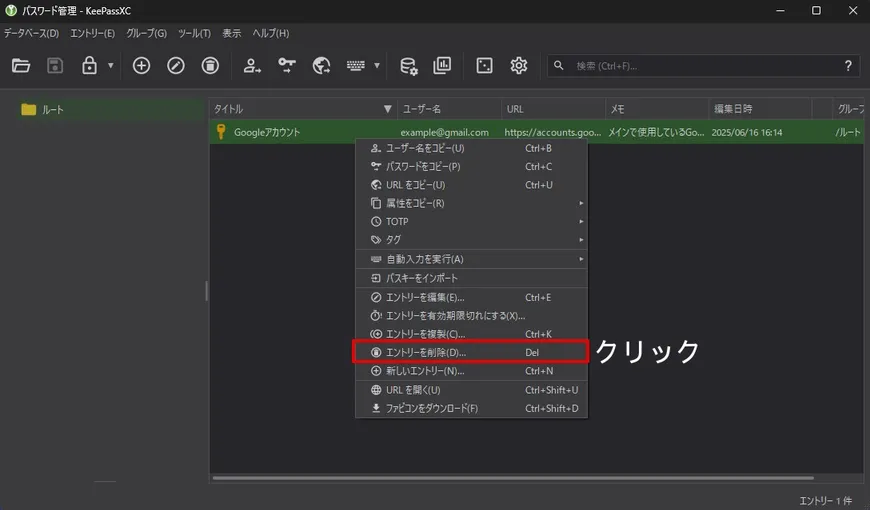Click the horizontal scrollbar of entry list

(x=513, y=477)
